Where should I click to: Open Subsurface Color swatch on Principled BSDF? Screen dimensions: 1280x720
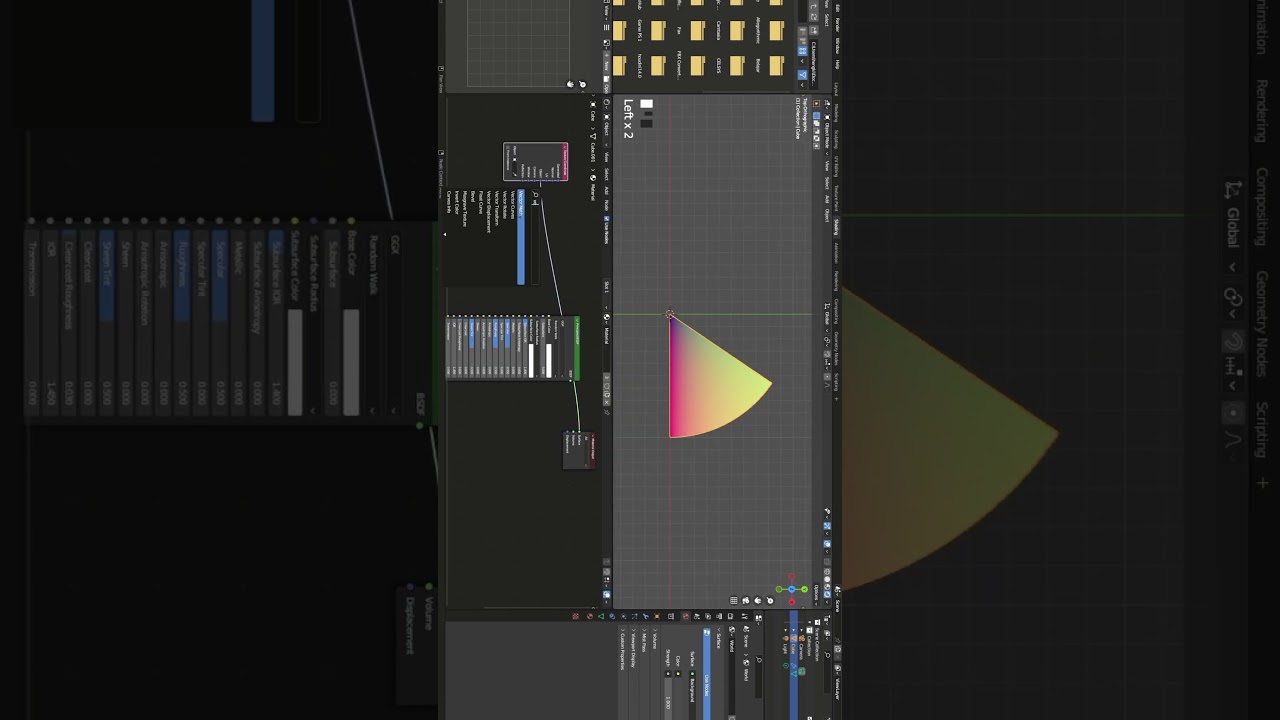(531, 361)
